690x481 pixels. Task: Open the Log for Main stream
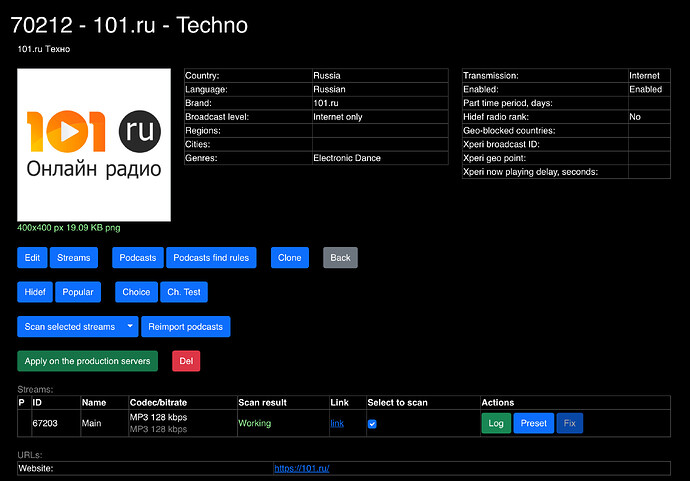click(x=495, y=423)
